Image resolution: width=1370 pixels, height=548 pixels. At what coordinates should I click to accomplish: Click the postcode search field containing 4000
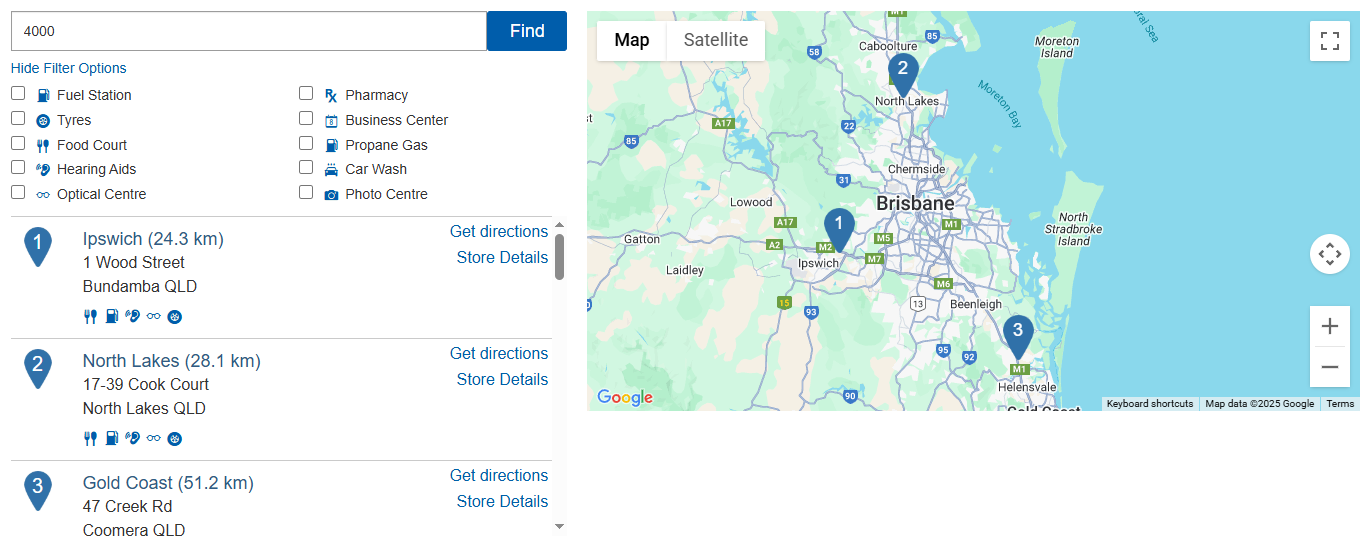point(249,31)
